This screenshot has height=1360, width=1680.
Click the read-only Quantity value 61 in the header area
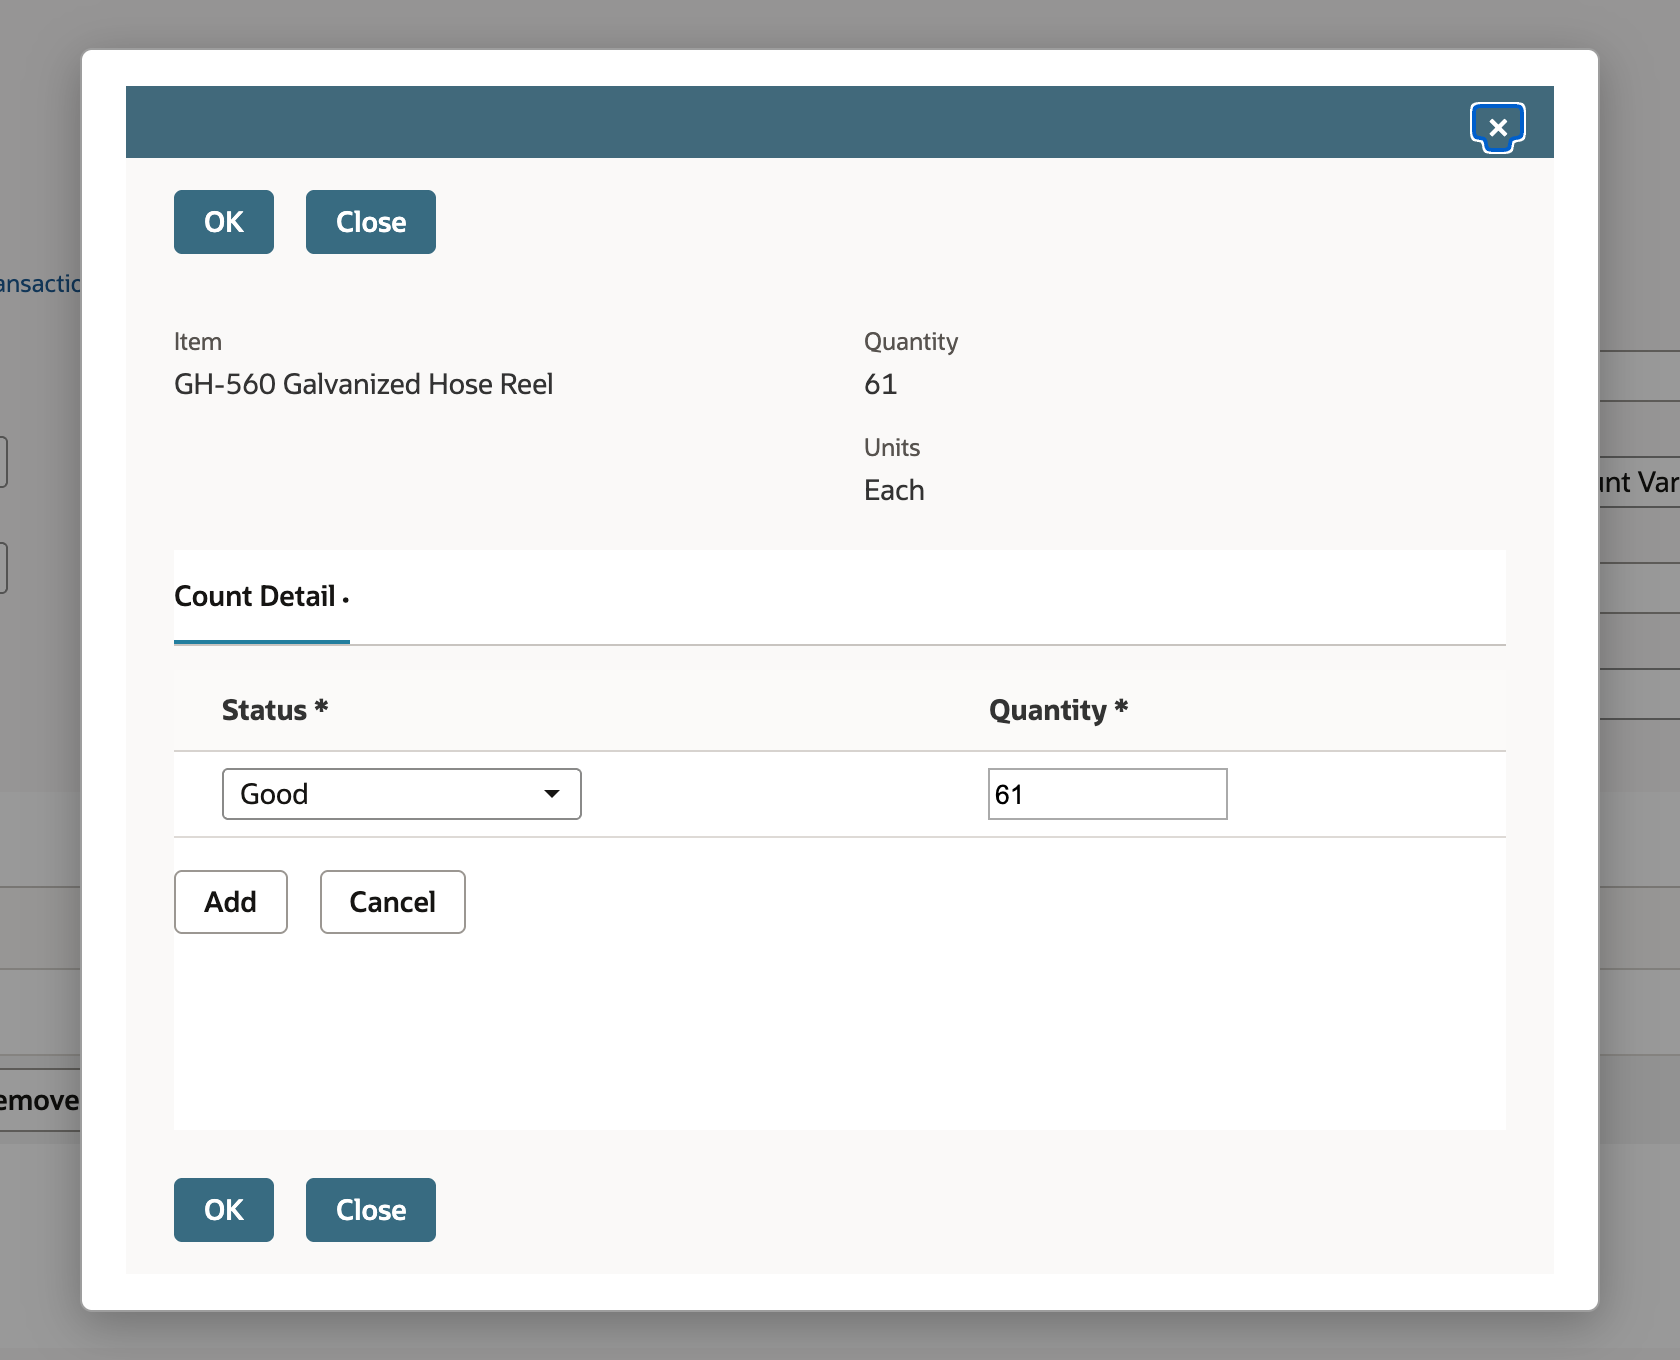pos(880,384)
